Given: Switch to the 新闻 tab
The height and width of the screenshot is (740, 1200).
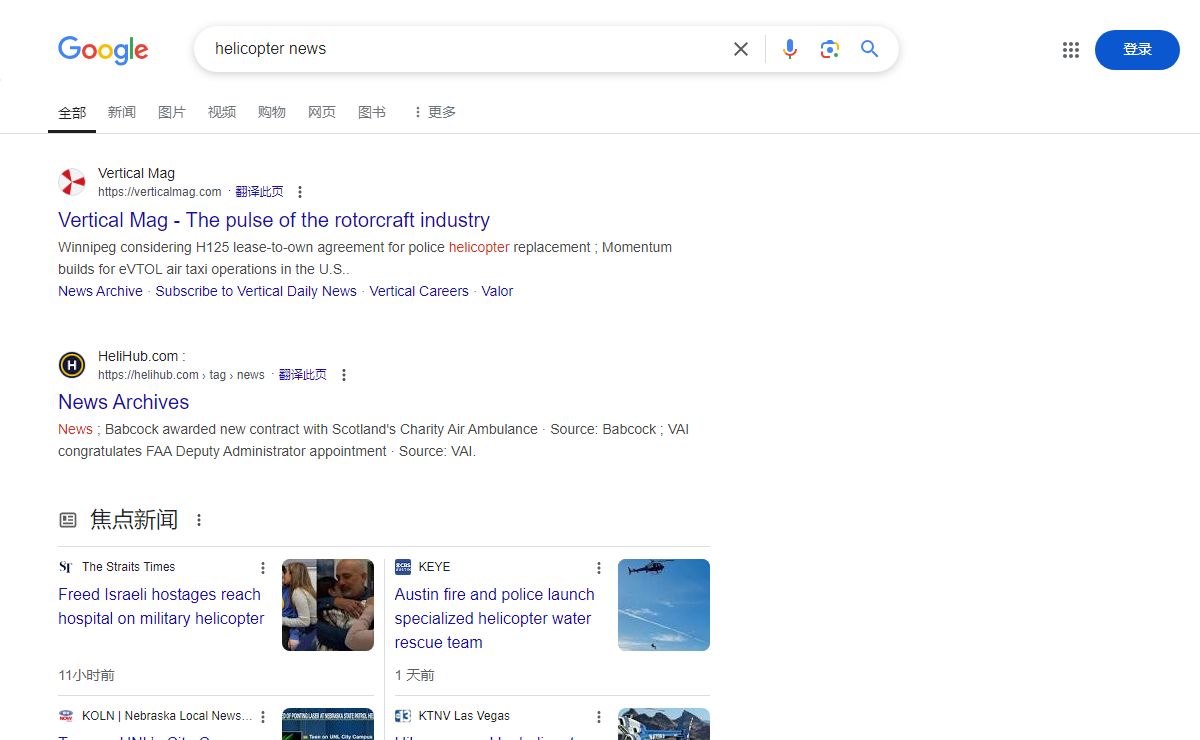Looking at the screenshot, I should tap(122, 112).
